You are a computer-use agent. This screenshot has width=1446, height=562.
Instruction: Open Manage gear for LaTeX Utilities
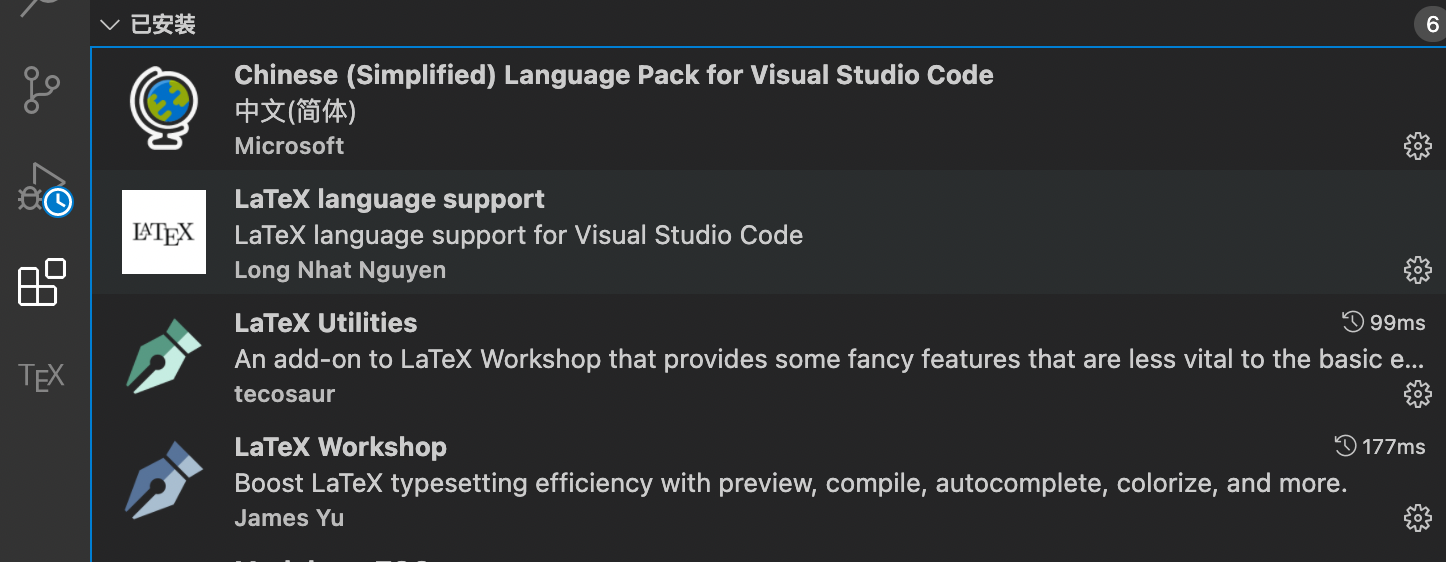click(1417, 394)
